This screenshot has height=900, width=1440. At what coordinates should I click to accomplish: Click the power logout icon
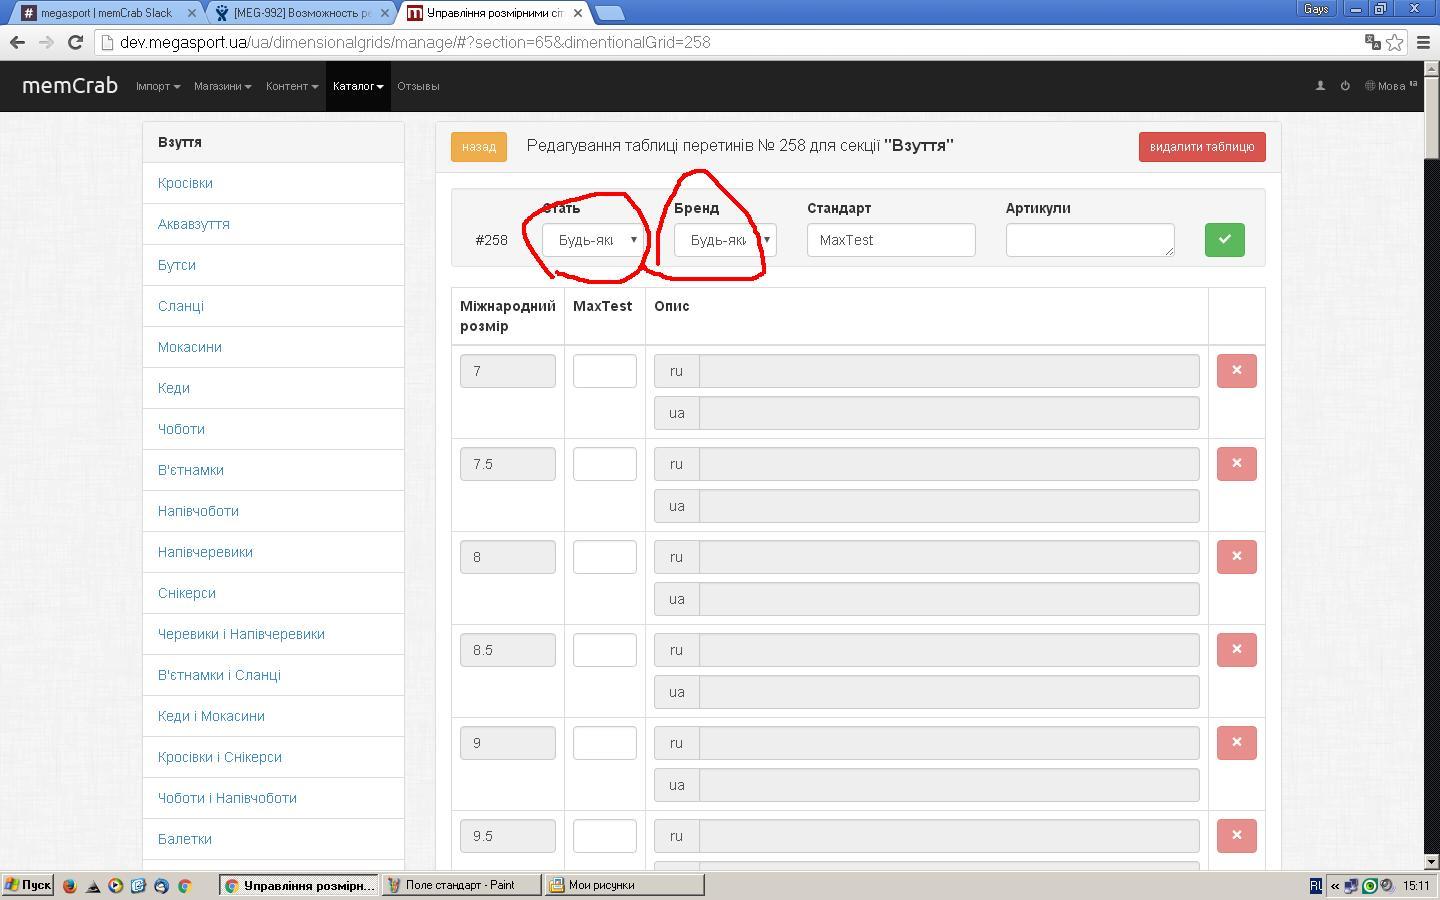1345,86
